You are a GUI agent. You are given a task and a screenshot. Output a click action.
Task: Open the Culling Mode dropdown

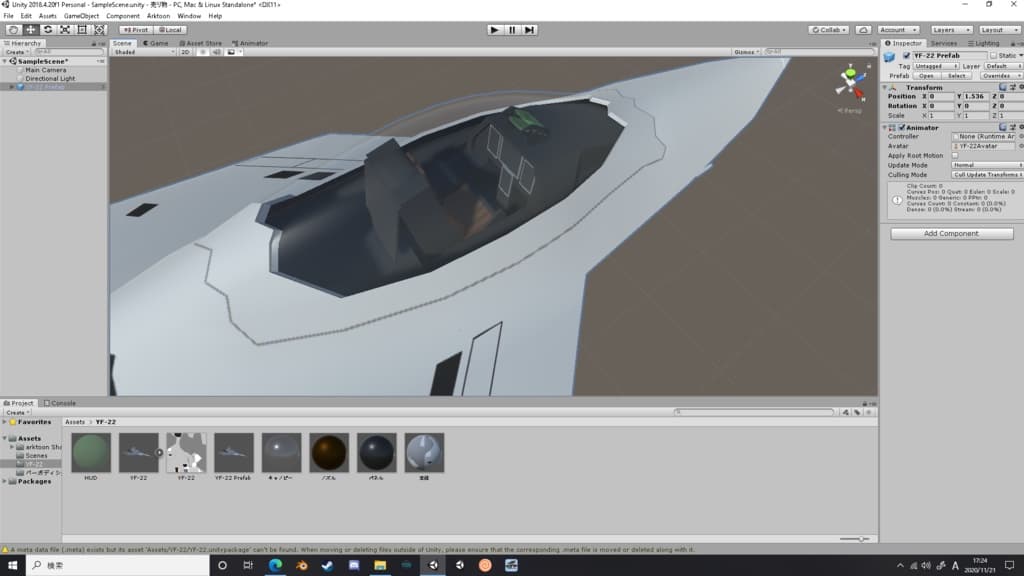(986, 175)
